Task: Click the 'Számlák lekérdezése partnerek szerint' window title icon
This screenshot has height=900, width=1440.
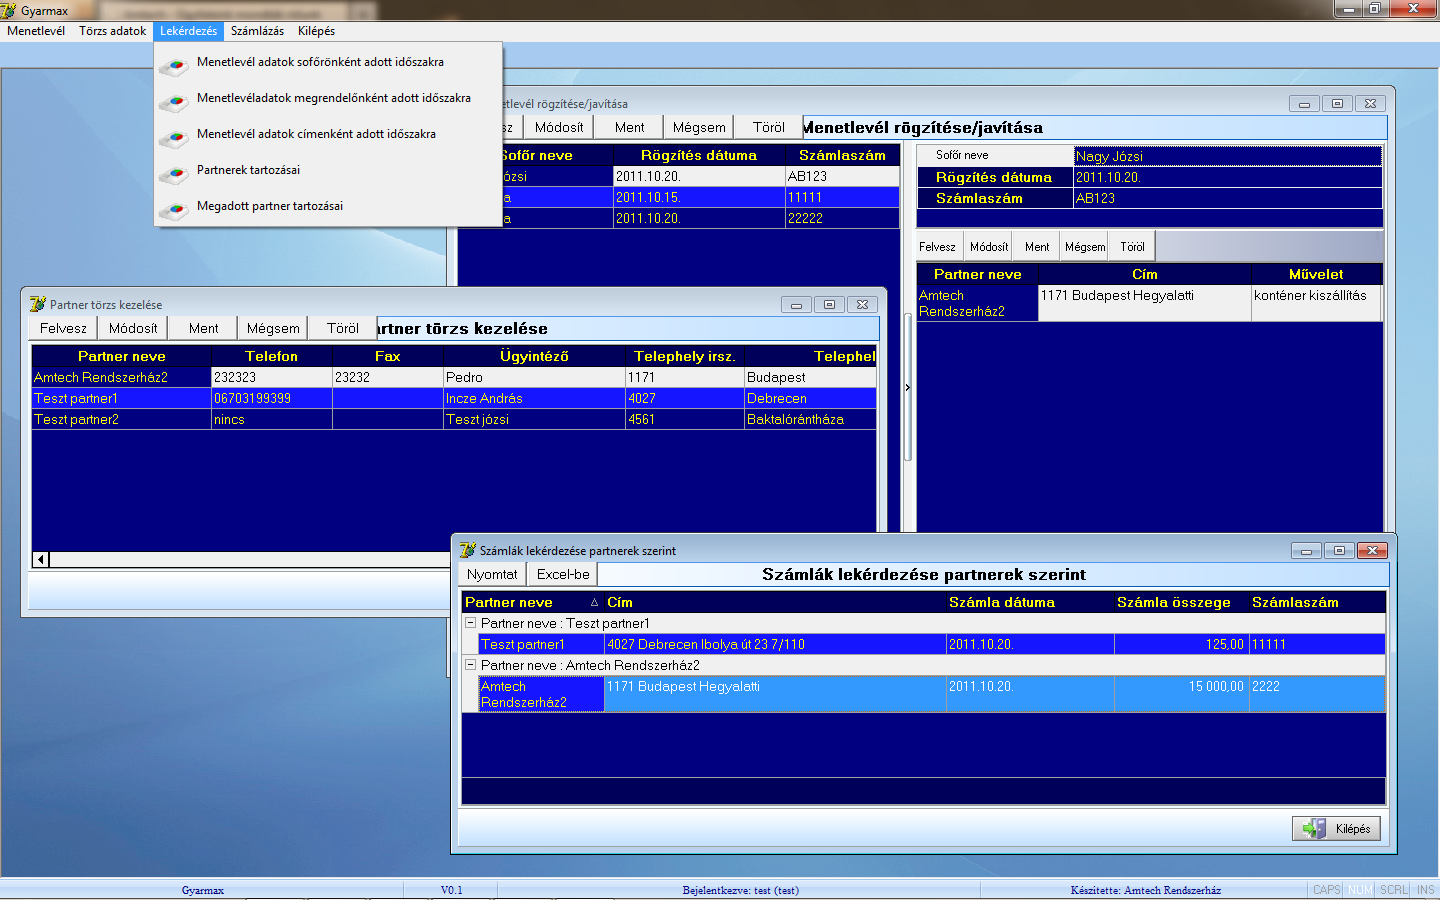Action: pos(467,550)
